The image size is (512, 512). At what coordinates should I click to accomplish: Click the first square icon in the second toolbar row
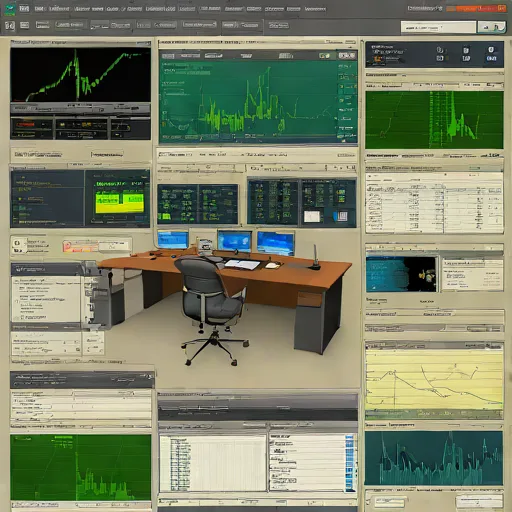[x=10, y=25]
